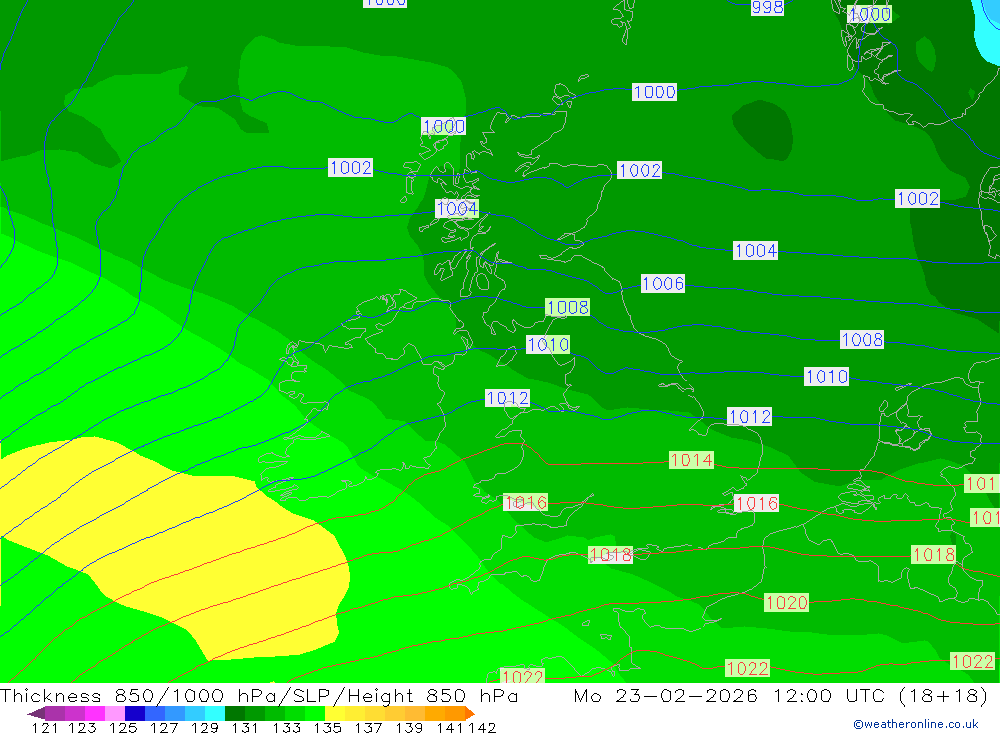Select the bright magenta legend swatch

click(94, 713)
